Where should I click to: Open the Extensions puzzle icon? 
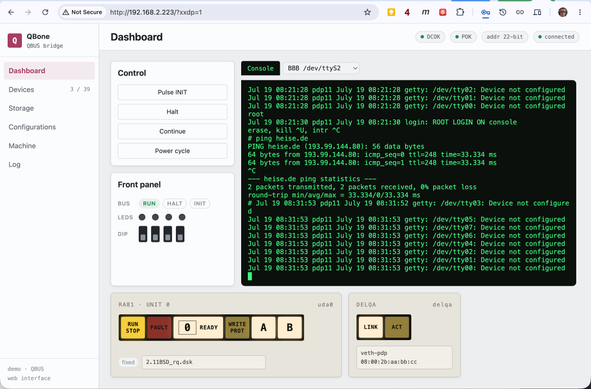(460, 12)
